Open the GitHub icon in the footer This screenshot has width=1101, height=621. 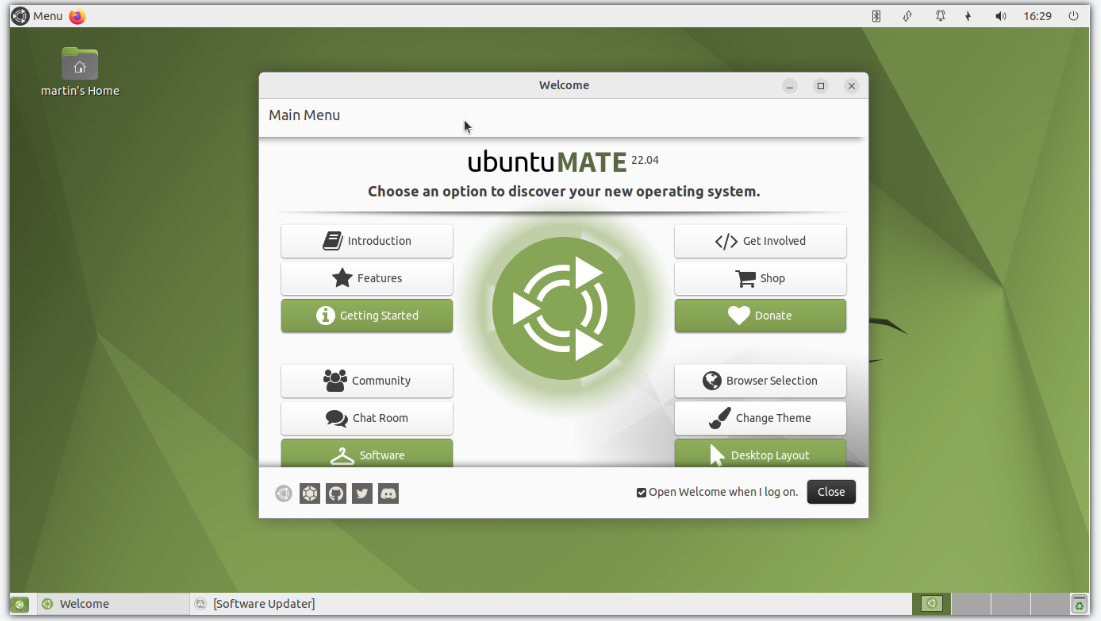(335, 493)
